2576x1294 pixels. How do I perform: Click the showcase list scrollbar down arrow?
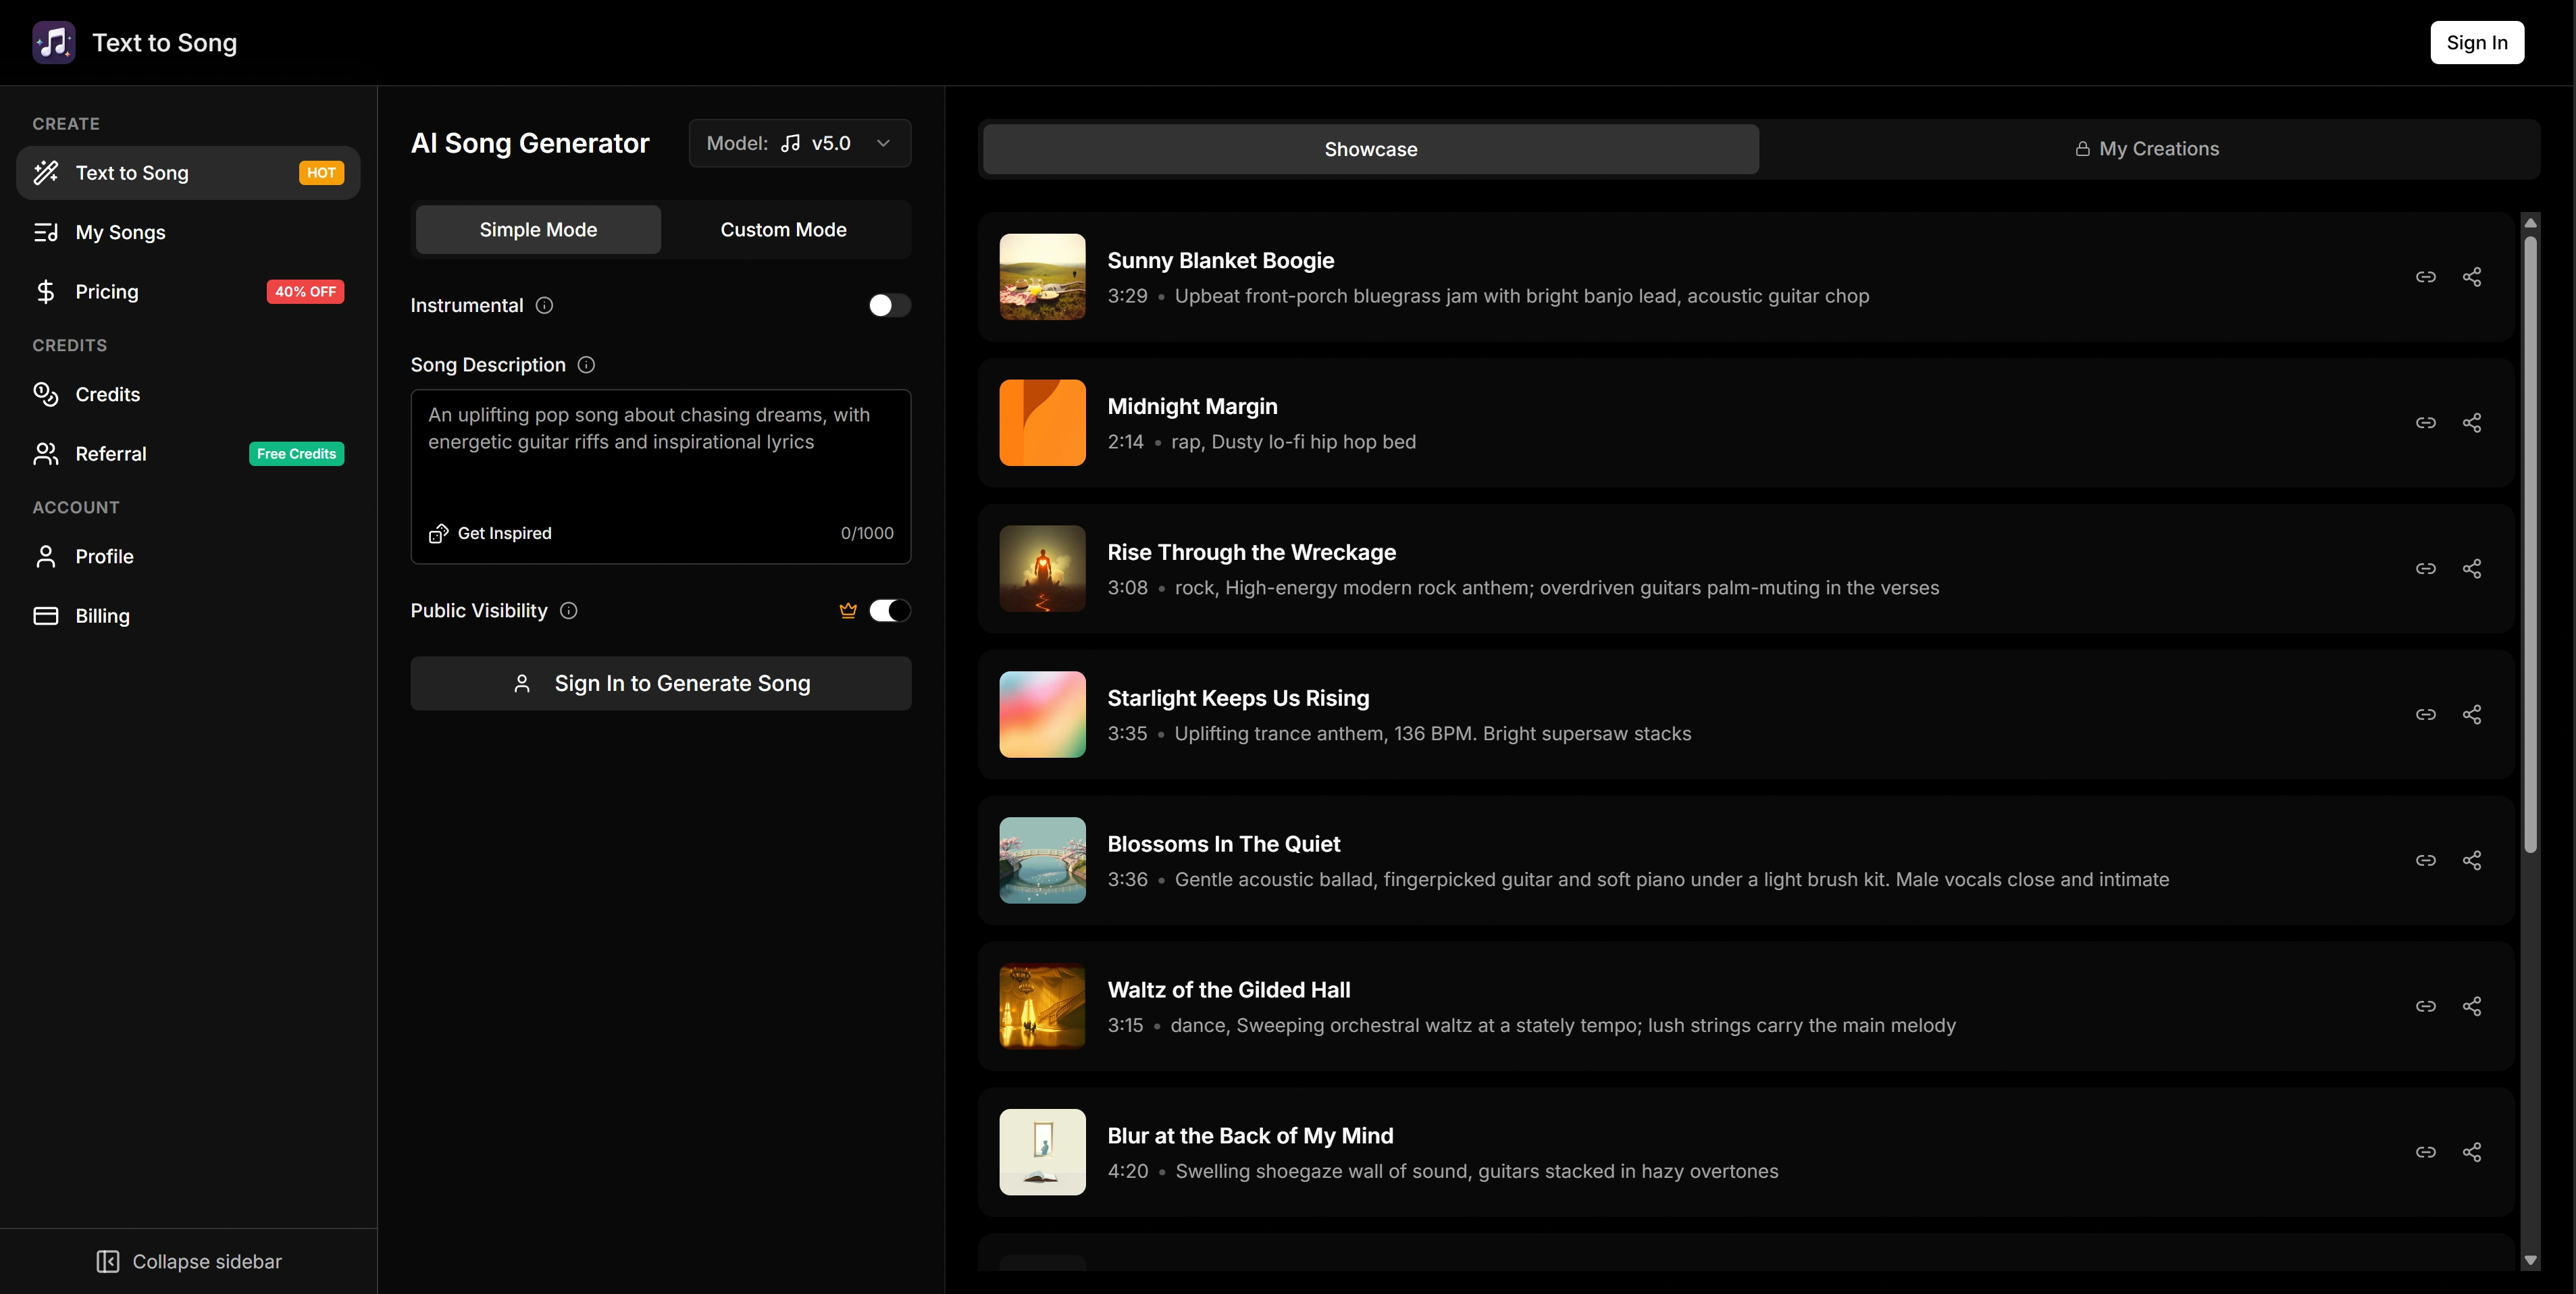pos(2530,1260)
